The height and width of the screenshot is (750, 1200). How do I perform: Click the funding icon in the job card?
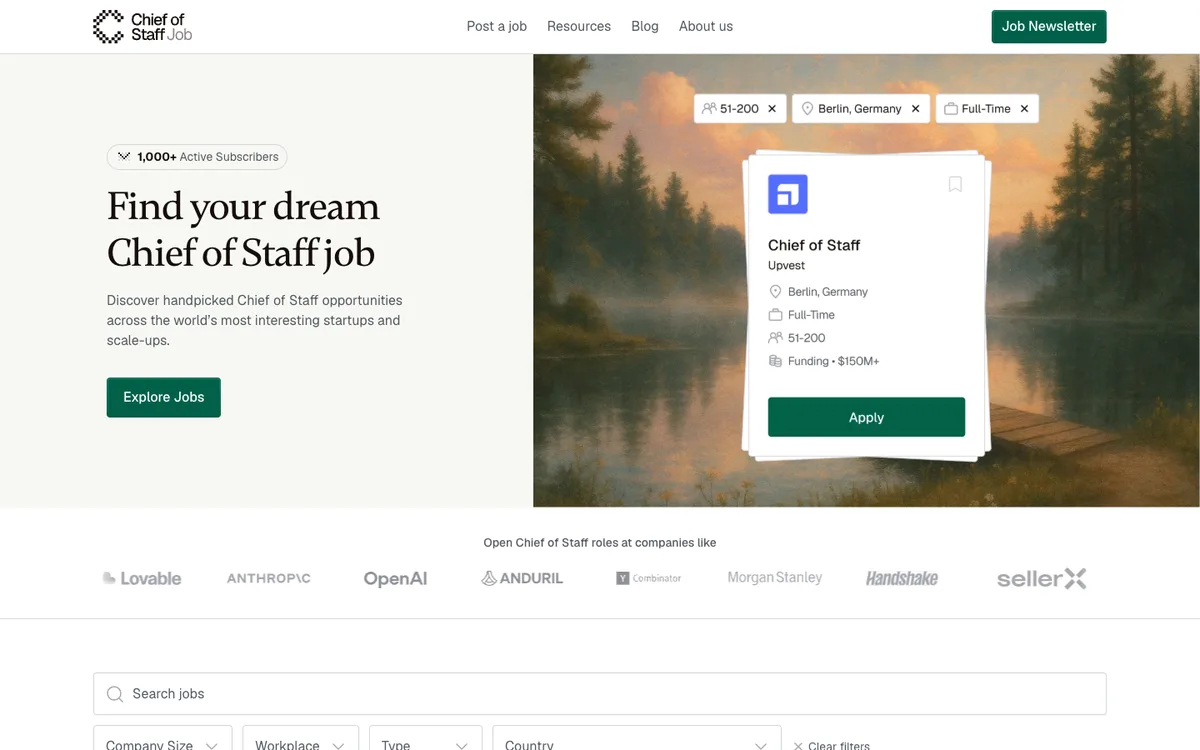click(x=775, y=361)
